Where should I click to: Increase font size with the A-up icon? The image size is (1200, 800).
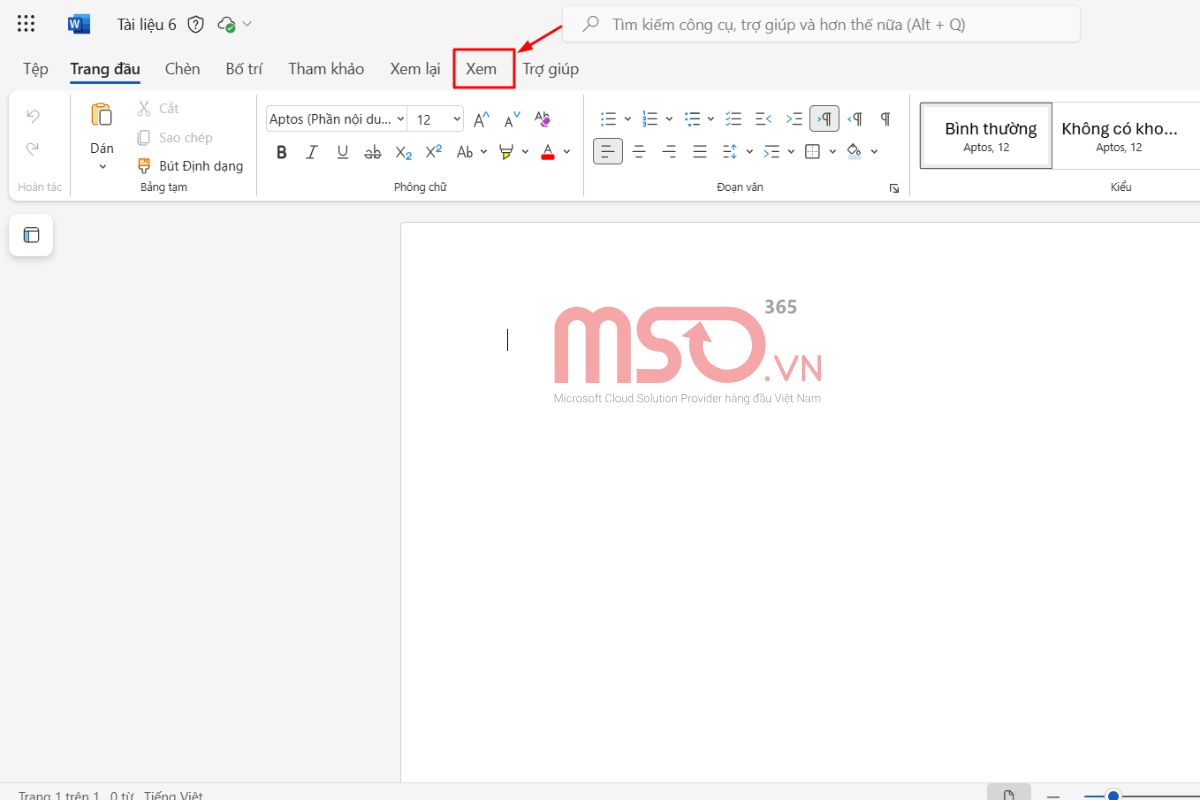[x=481, y=119]
